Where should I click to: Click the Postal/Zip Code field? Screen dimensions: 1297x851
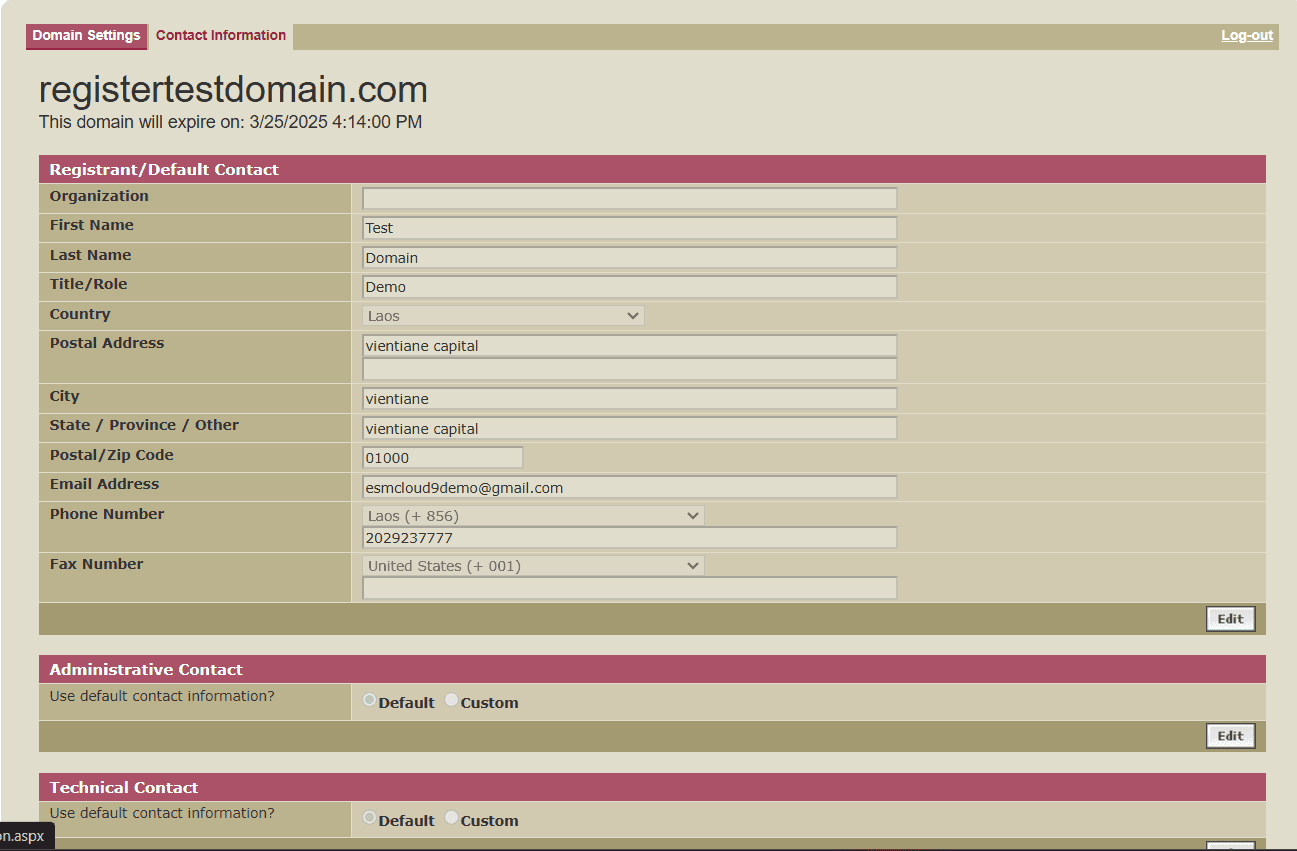[x=442, y=458]
